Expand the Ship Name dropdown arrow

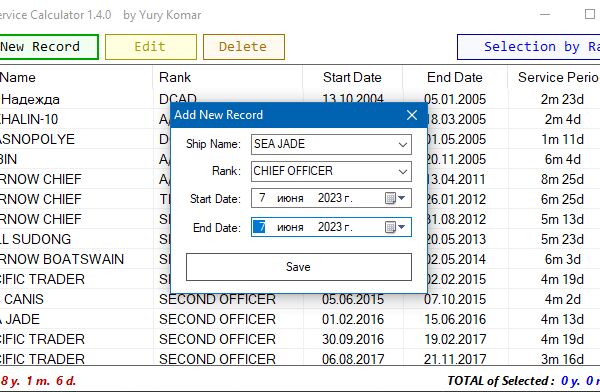tap(403, 145)
